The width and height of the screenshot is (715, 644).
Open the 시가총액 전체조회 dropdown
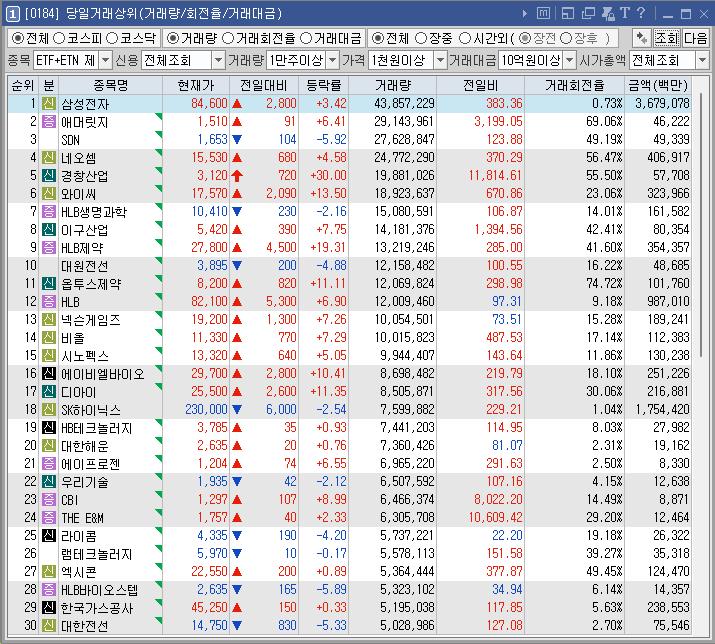pos(702,60)
